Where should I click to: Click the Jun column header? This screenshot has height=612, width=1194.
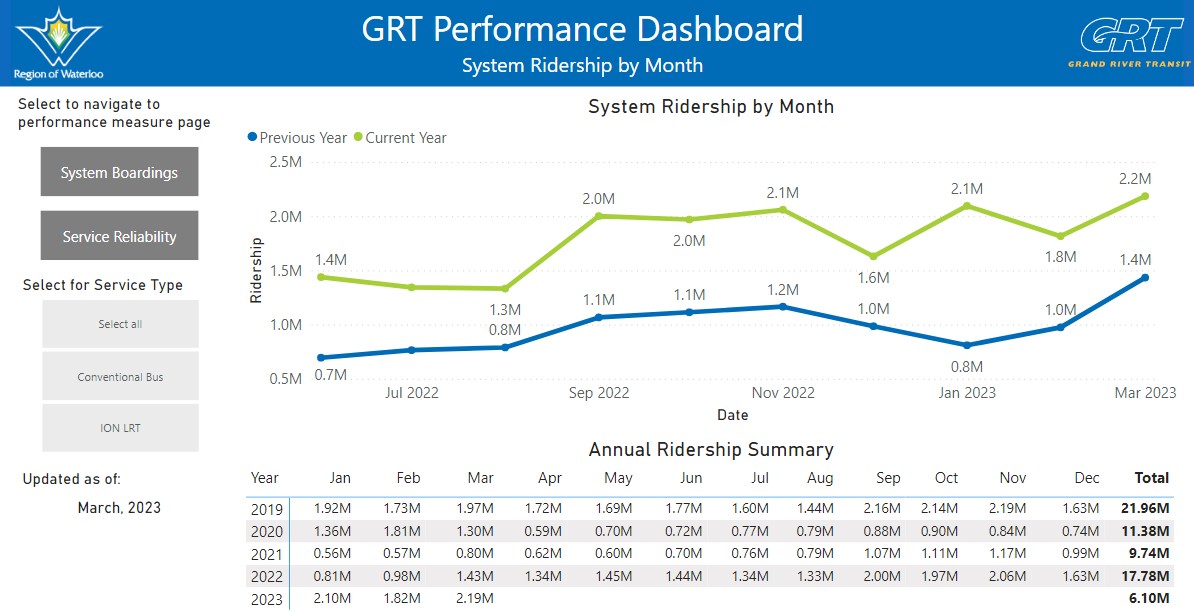tap(691, 478)
